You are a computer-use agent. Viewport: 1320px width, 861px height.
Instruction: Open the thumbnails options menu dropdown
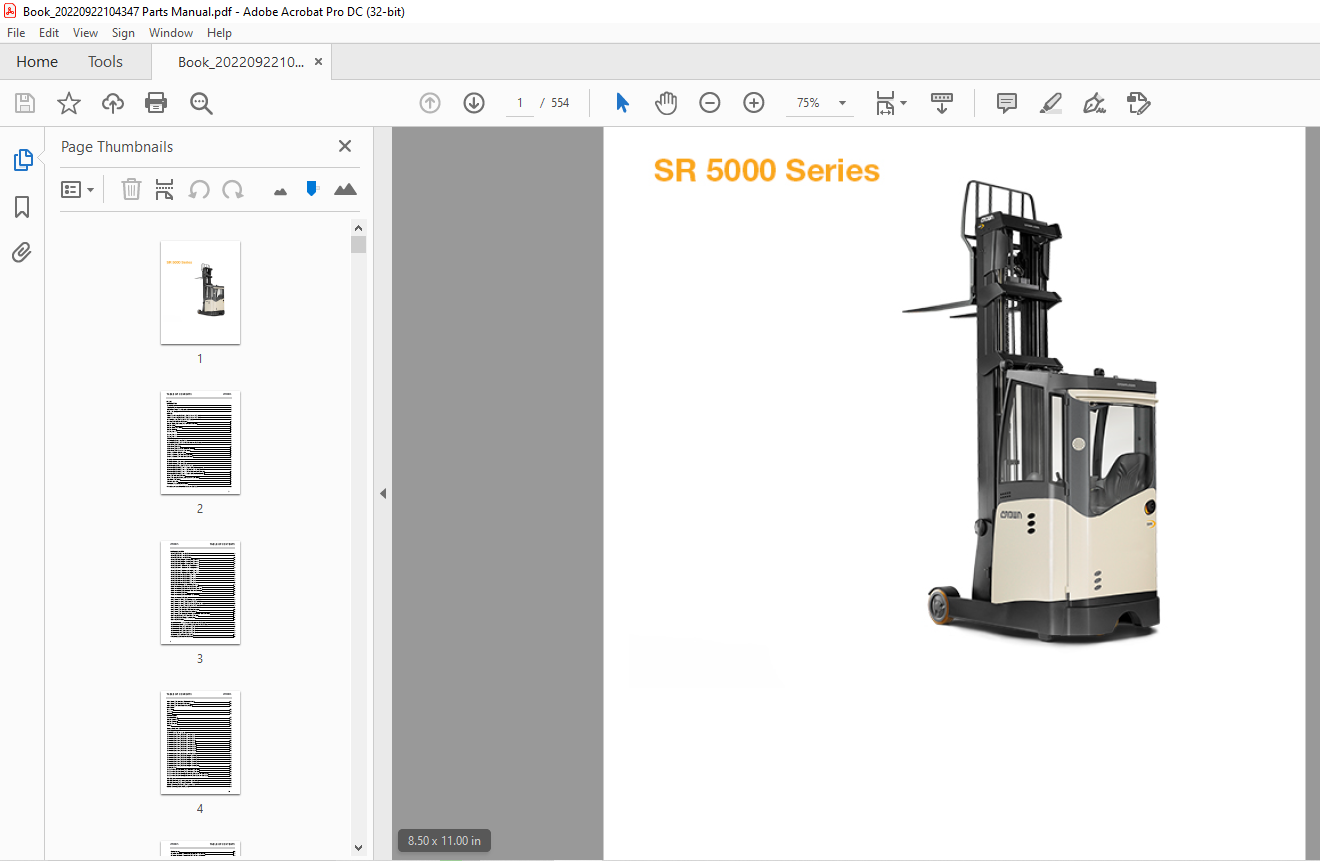pos(78,189)
